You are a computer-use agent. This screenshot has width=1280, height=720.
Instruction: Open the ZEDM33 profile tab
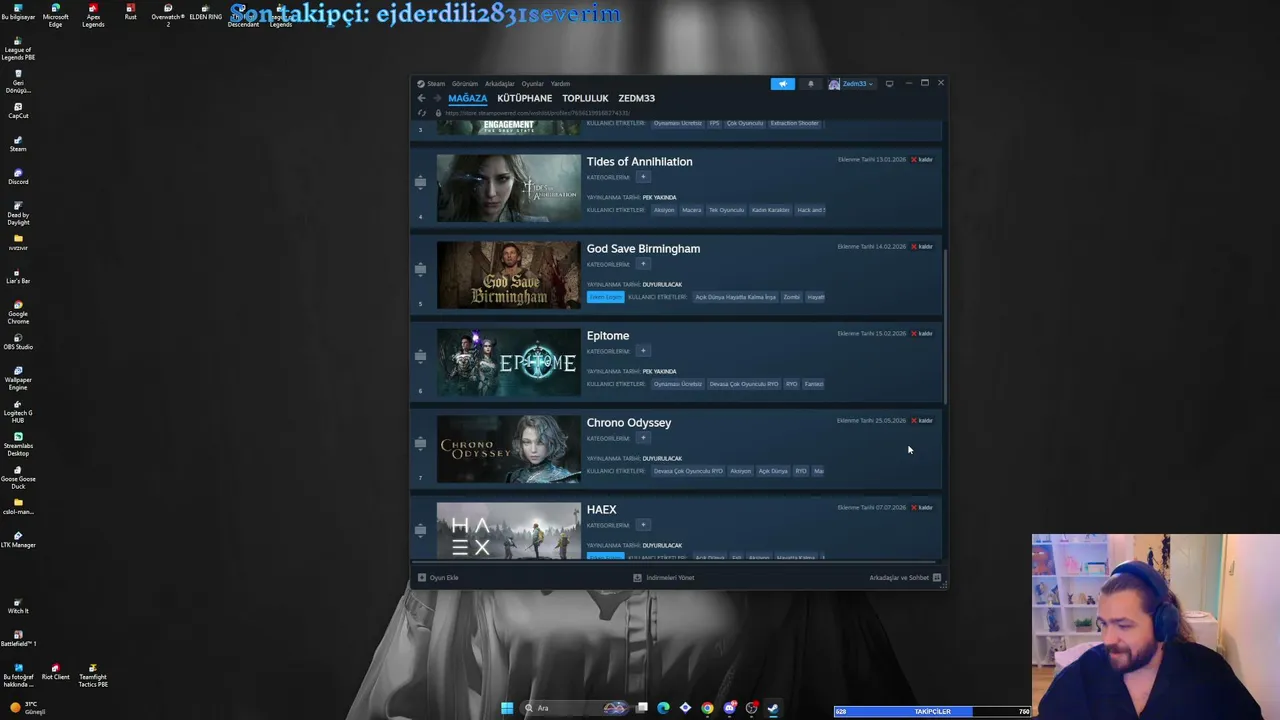point(637,98)
